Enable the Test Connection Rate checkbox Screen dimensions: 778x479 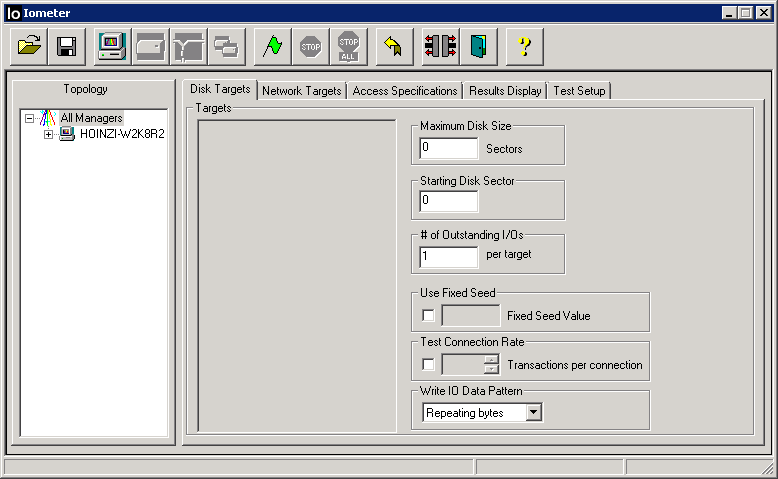(428, 364)
